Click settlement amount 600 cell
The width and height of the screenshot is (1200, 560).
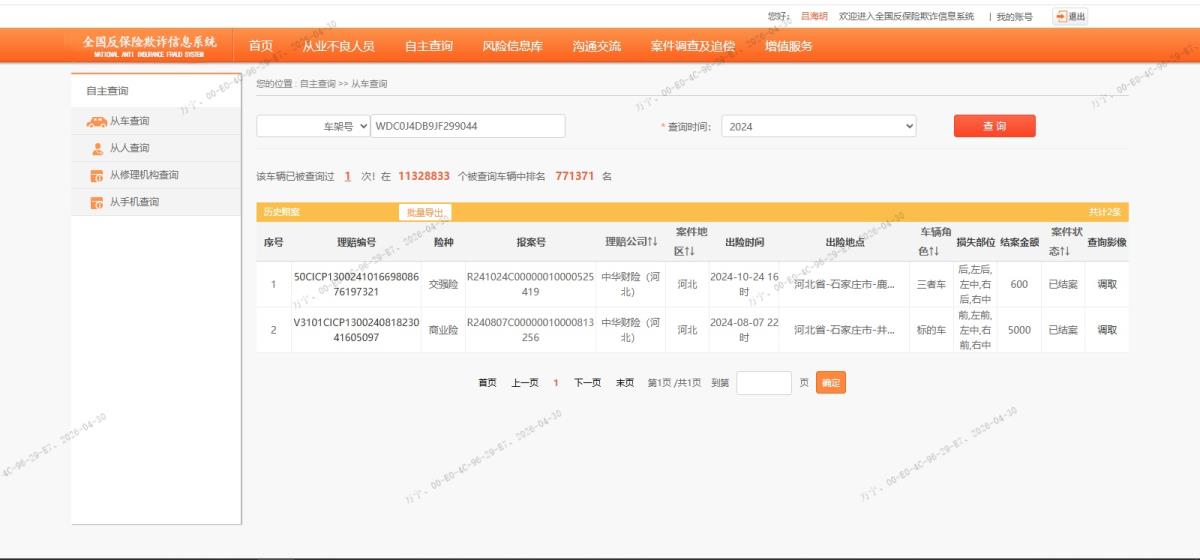click(x=1019, y=284)
